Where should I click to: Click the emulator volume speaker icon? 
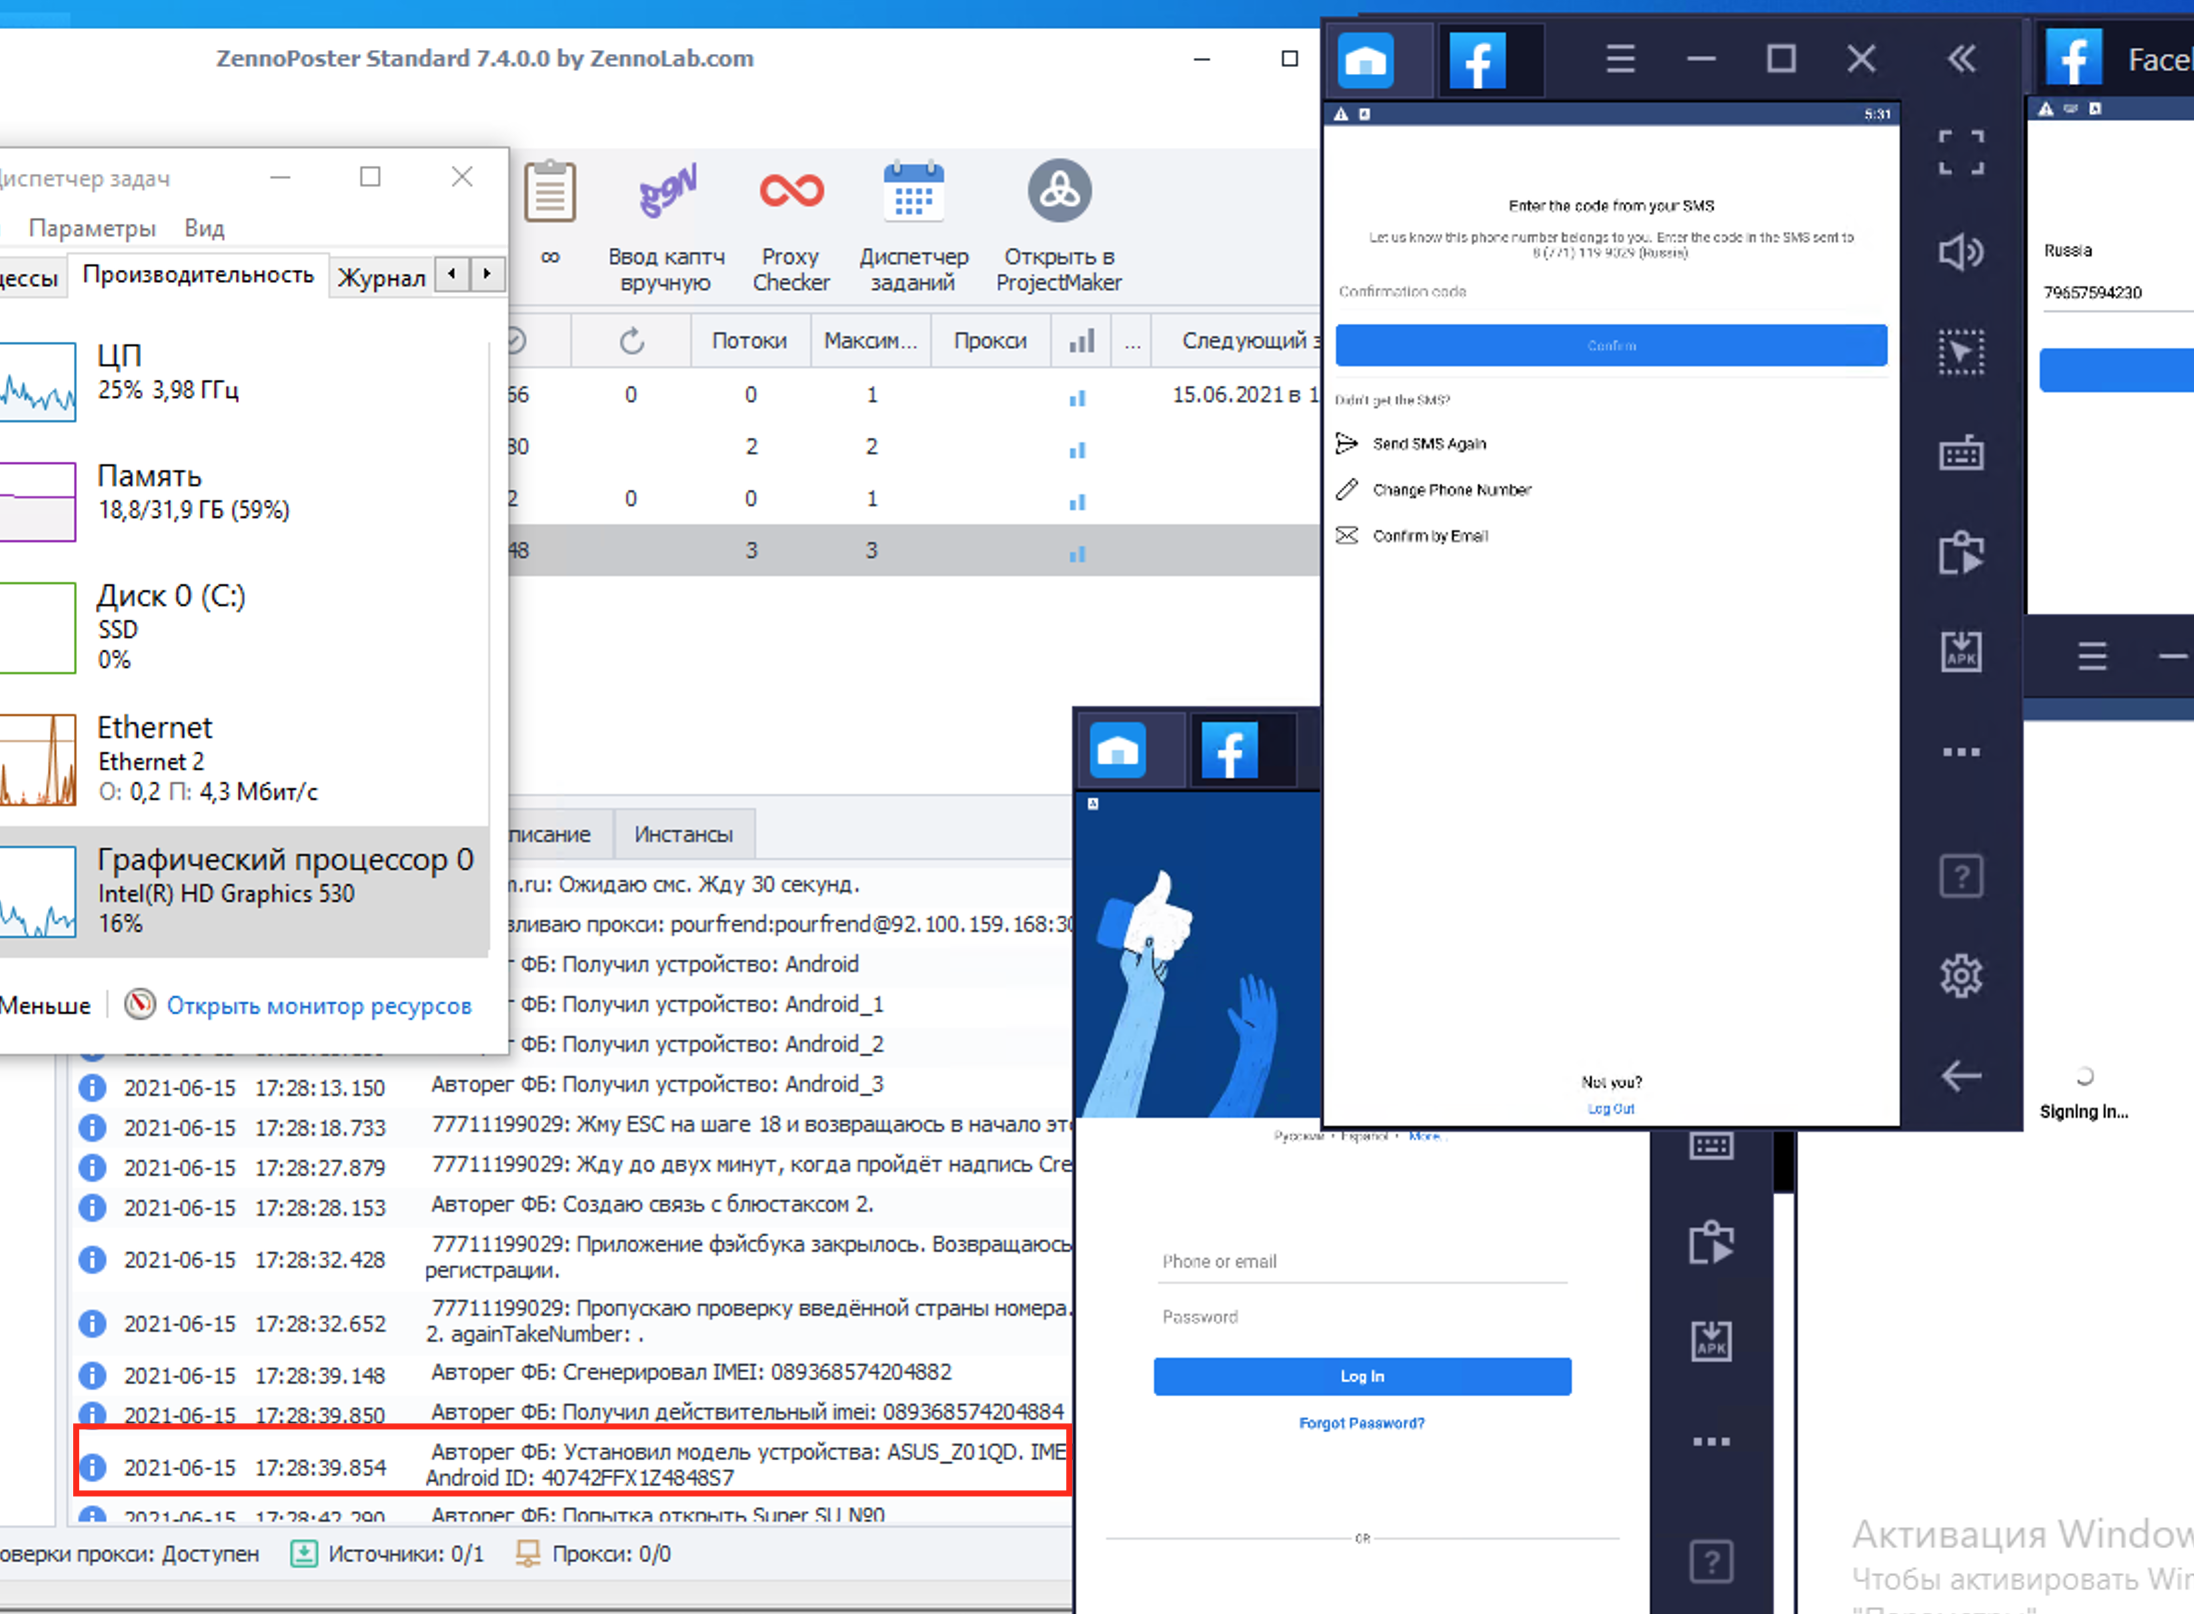(1960, 252)
